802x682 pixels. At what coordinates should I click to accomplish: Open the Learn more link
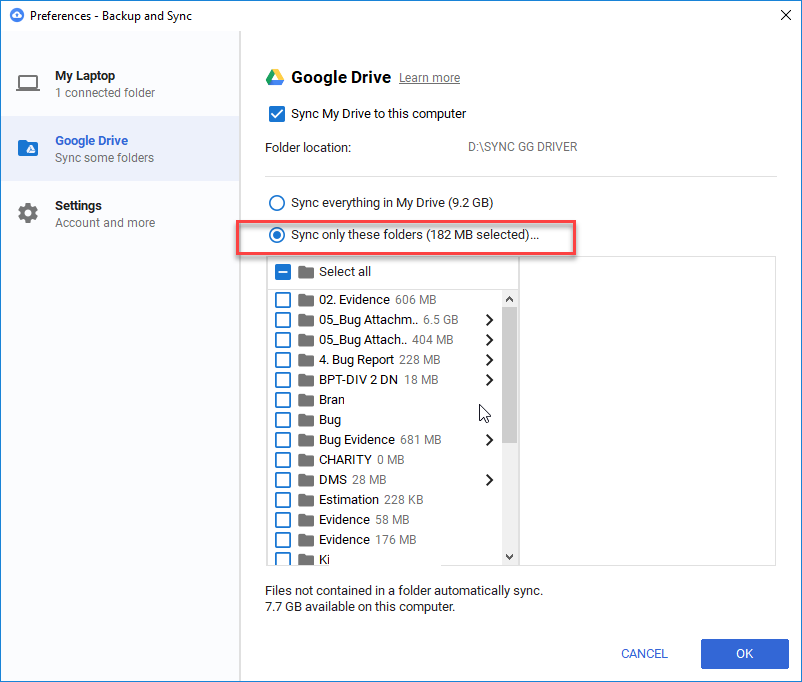tap(429, 78)
